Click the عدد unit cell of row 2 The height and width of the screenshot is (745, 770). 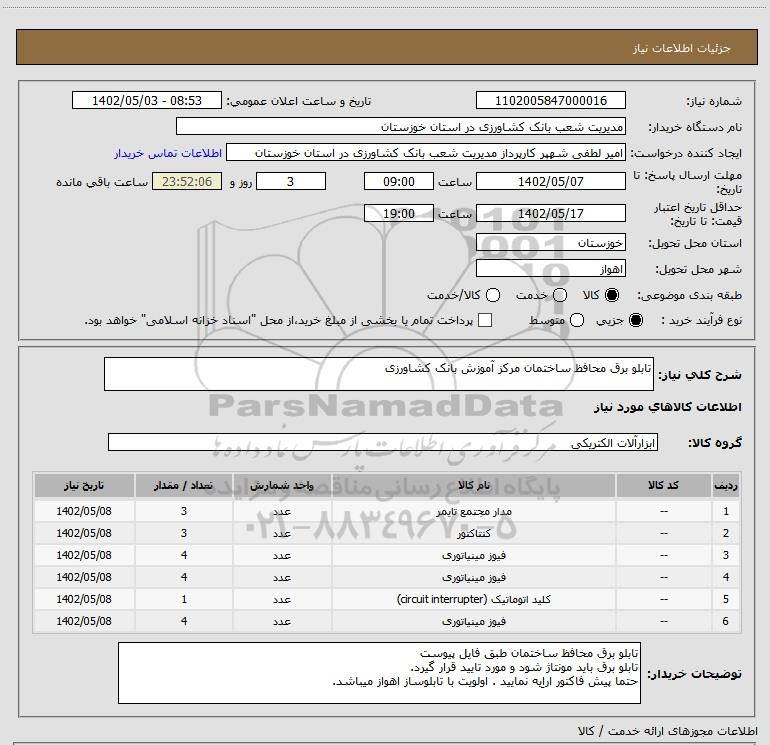pyautogui.click(x=282, y=533)
